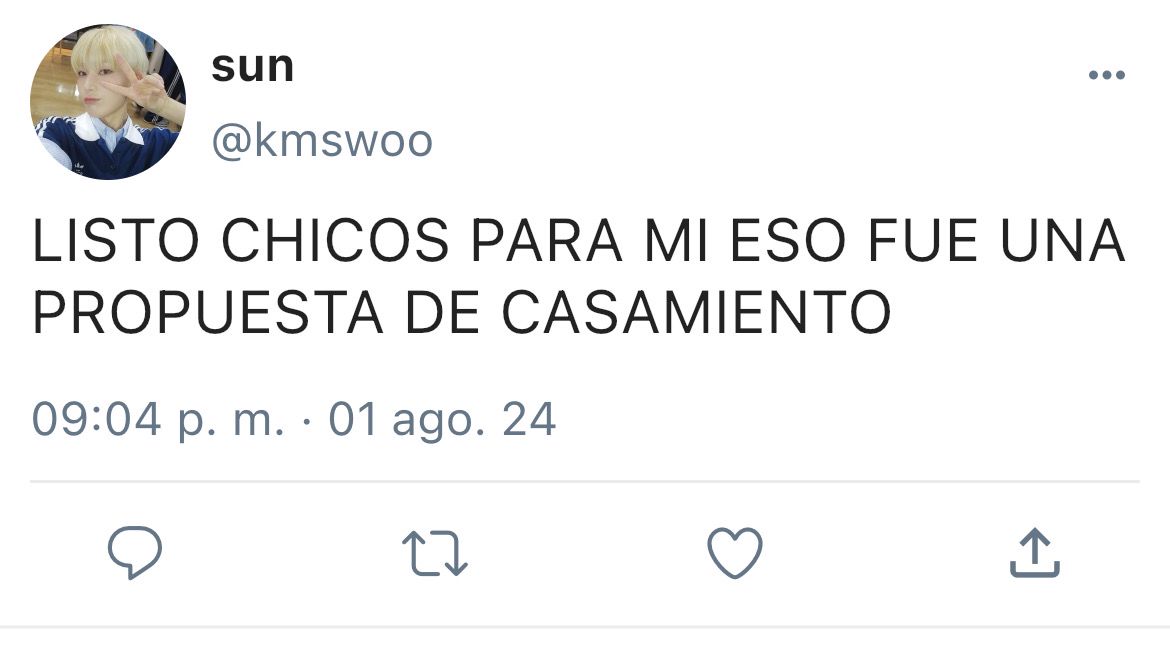Image resolution: width=1170 pixels, height=645 pixels.
Task: Share the tweet via the upload arrow icon
Action: coord(1035,552)
